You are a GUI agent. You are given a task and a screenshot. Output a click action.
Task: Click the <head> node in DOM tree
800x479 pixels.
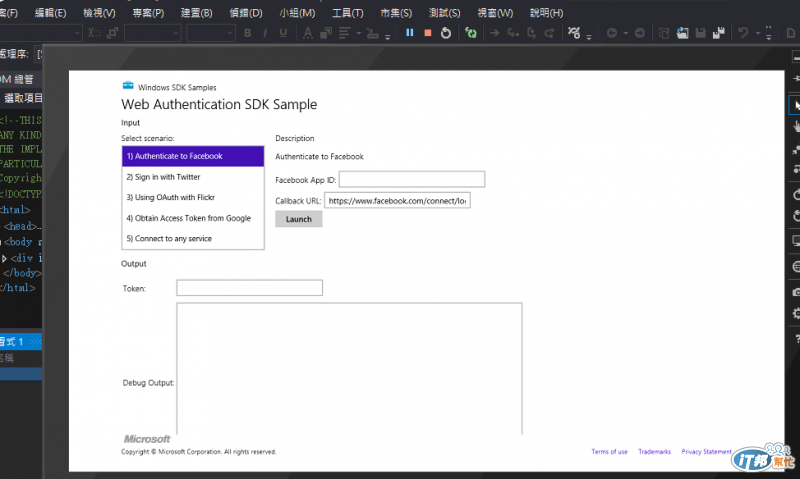click(22, 226)
